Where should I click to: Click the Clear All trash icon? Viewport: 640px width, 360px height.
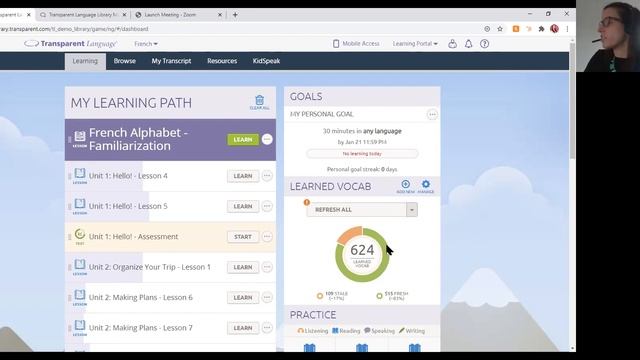pyautogui.click(x=259, y=100)
